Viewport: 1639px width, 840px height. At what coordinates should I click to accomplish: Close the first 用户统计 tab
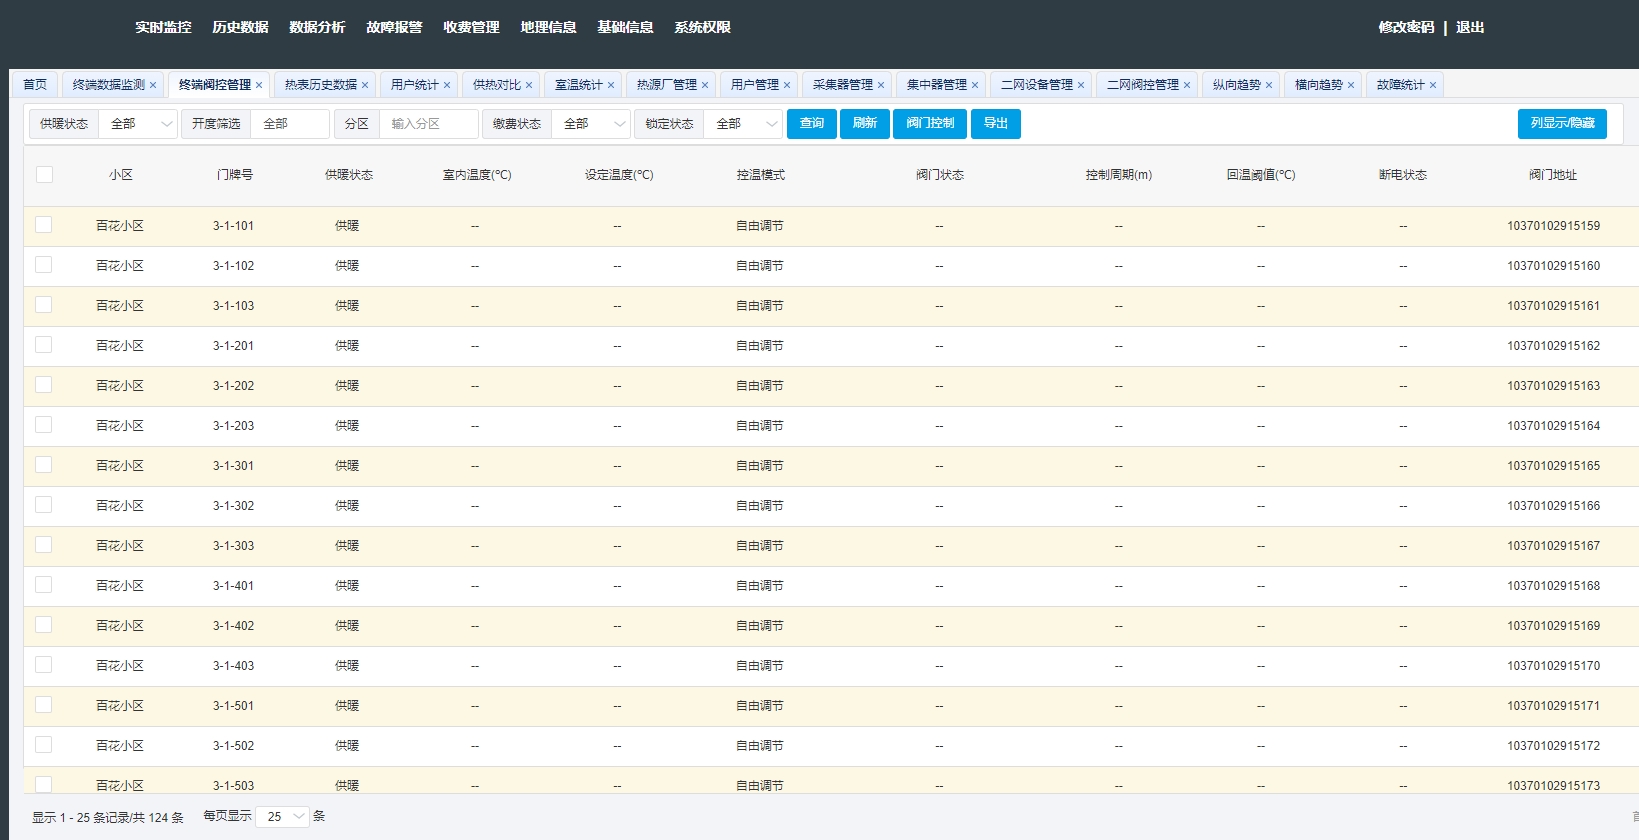(447, 85)
